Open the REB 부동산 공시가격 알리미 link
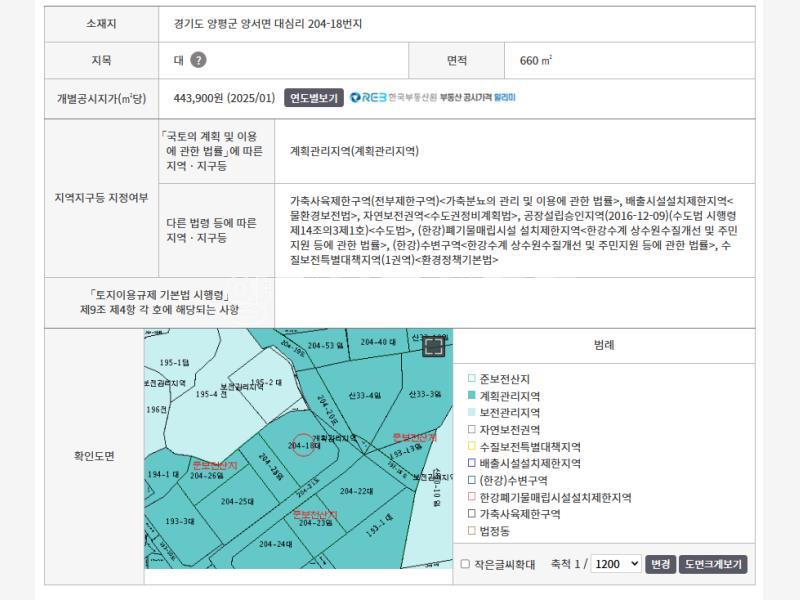The width and height of the screenshot is (800, 600). click(x=433, y=97)
